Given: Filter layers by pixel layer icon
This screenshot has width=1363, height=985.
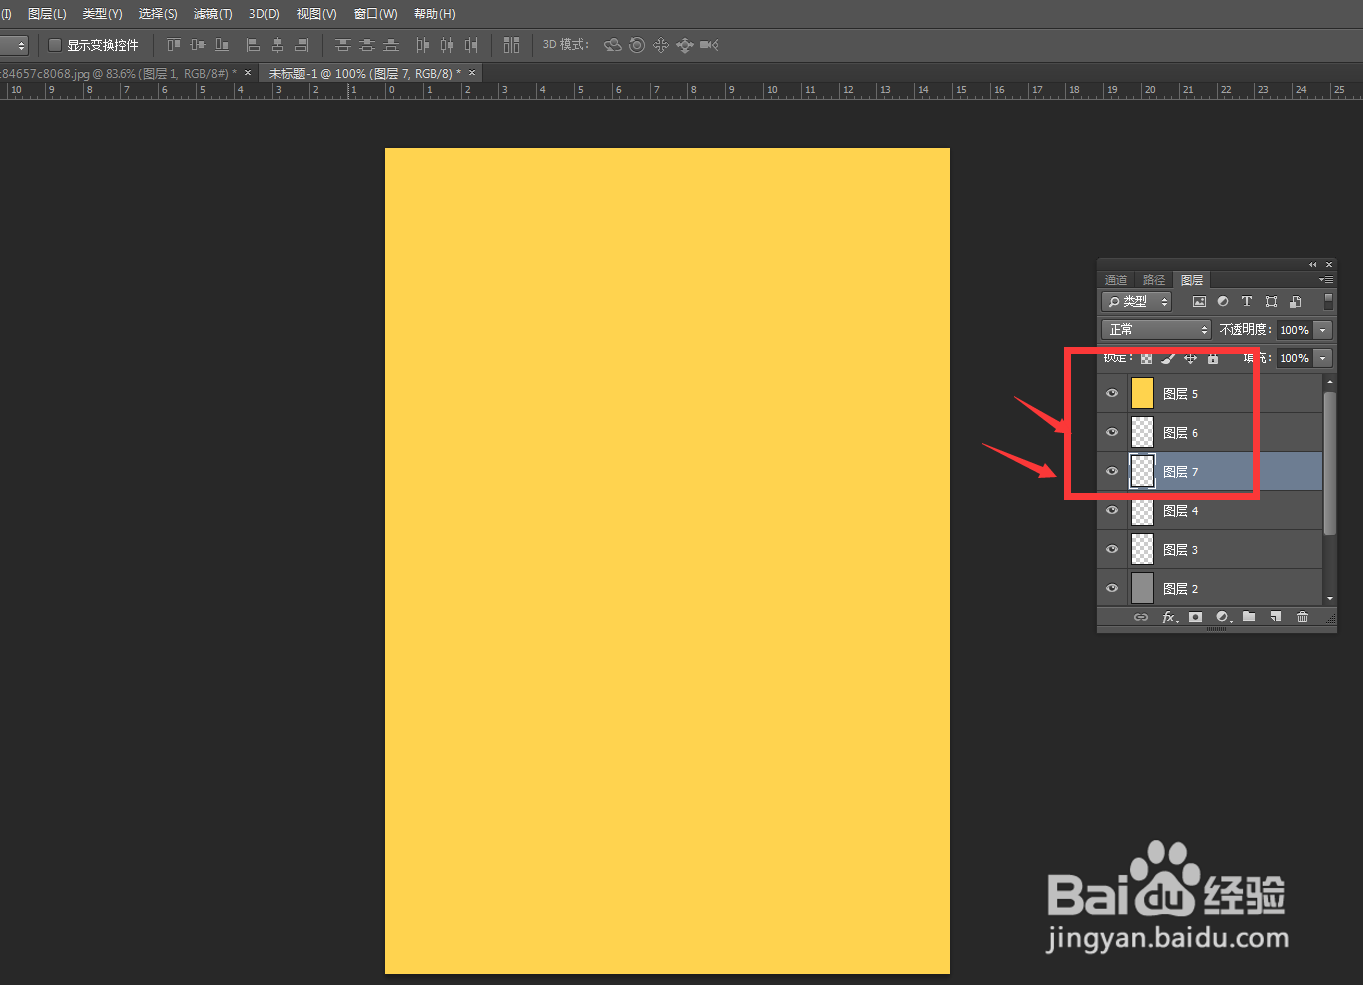Looking at the screenshot, I should 1199,301.
